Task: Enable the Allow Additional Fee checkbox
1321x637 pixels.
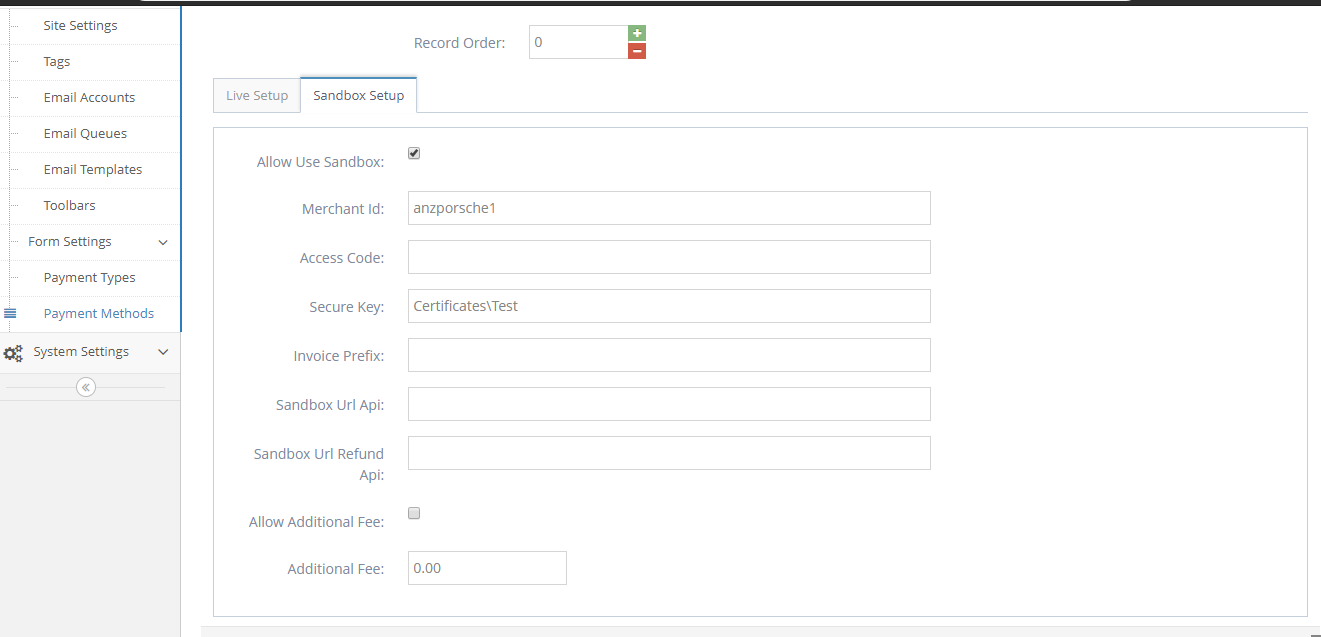Action: pyautogui.click(x=414, y=513)
